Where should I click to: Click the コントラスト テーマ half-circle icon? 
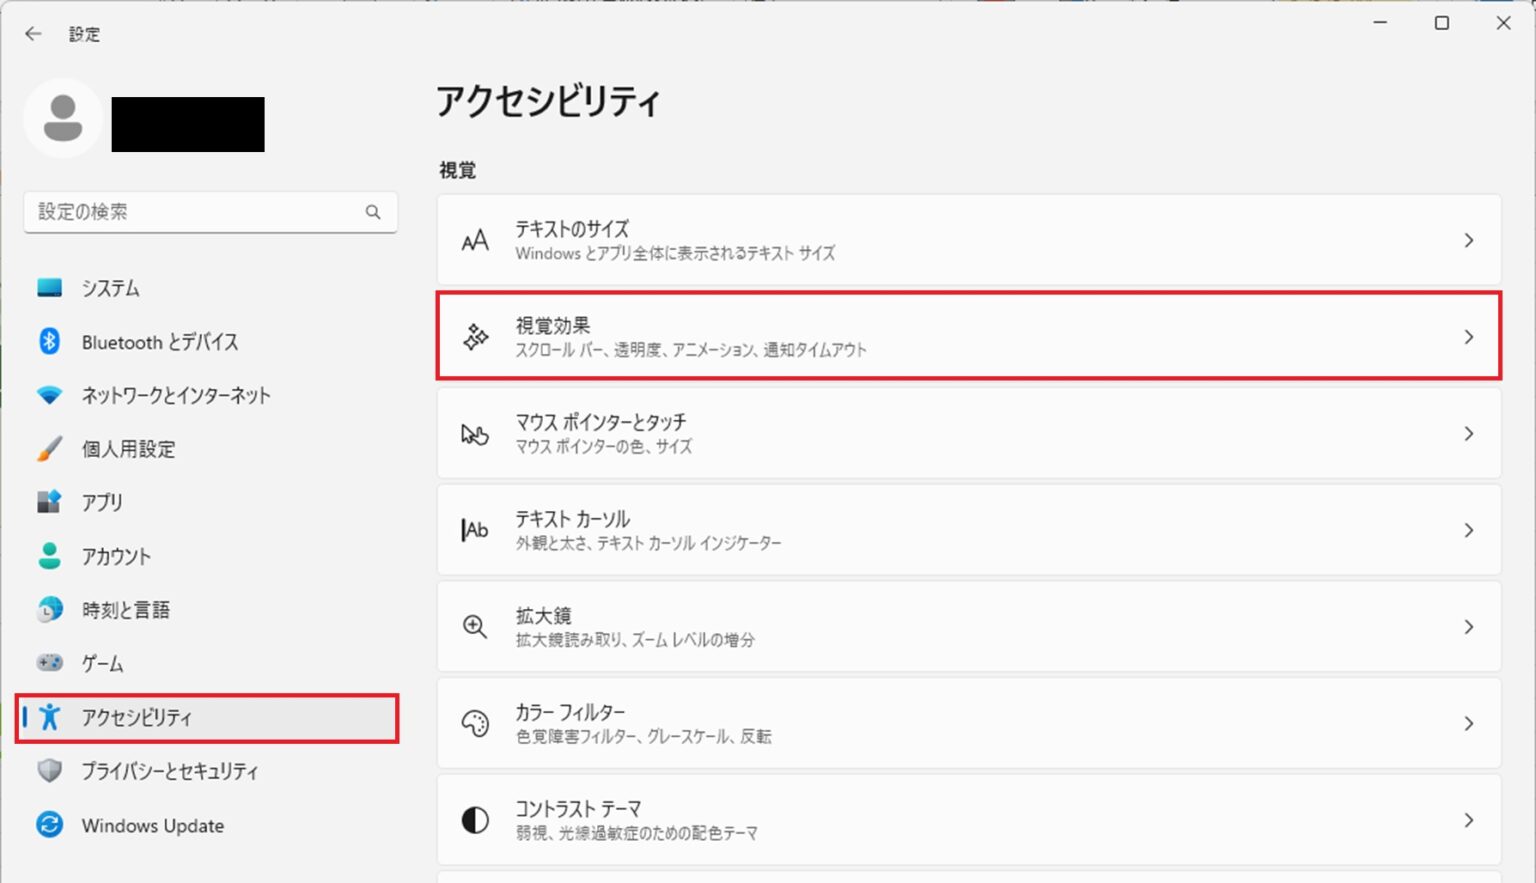pyautogui.click(x=475, y=820)
